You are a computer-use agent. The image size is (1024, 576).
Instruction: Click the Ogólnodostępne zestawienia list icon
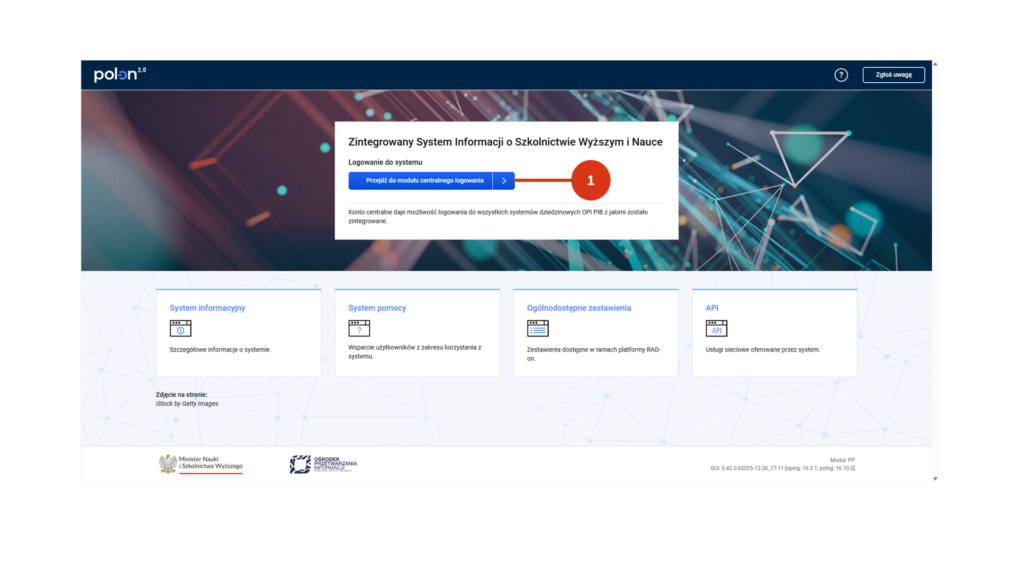coord(537,329)
